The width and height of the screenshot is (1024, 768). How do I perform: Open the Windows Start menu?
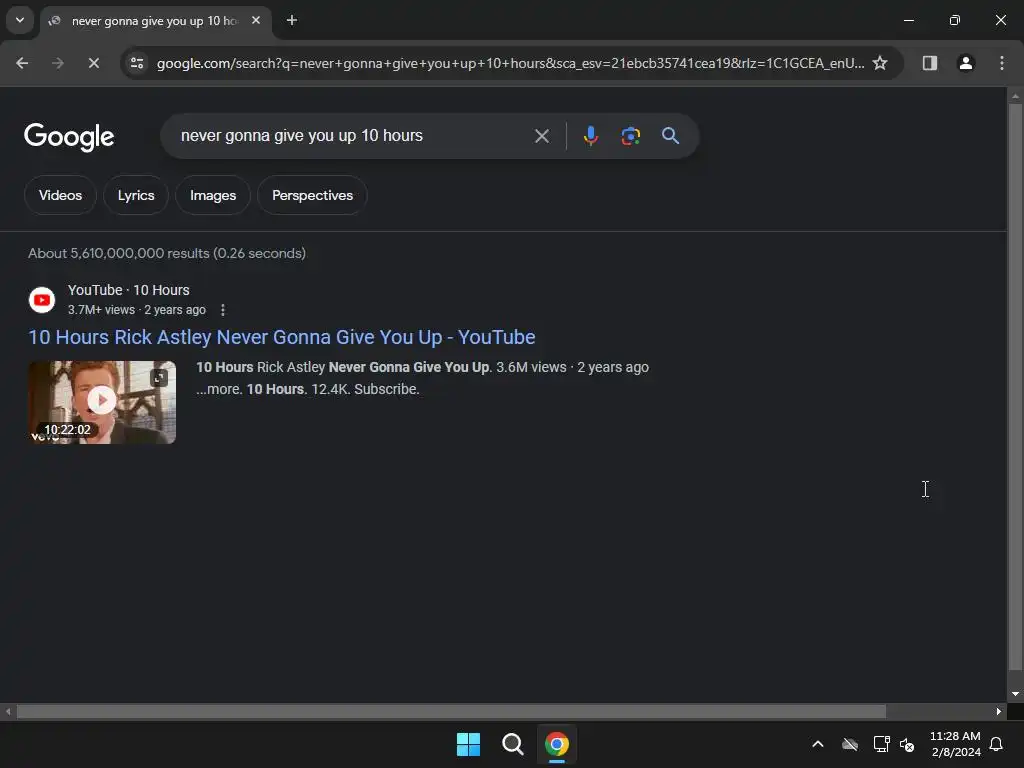point(468,744)
